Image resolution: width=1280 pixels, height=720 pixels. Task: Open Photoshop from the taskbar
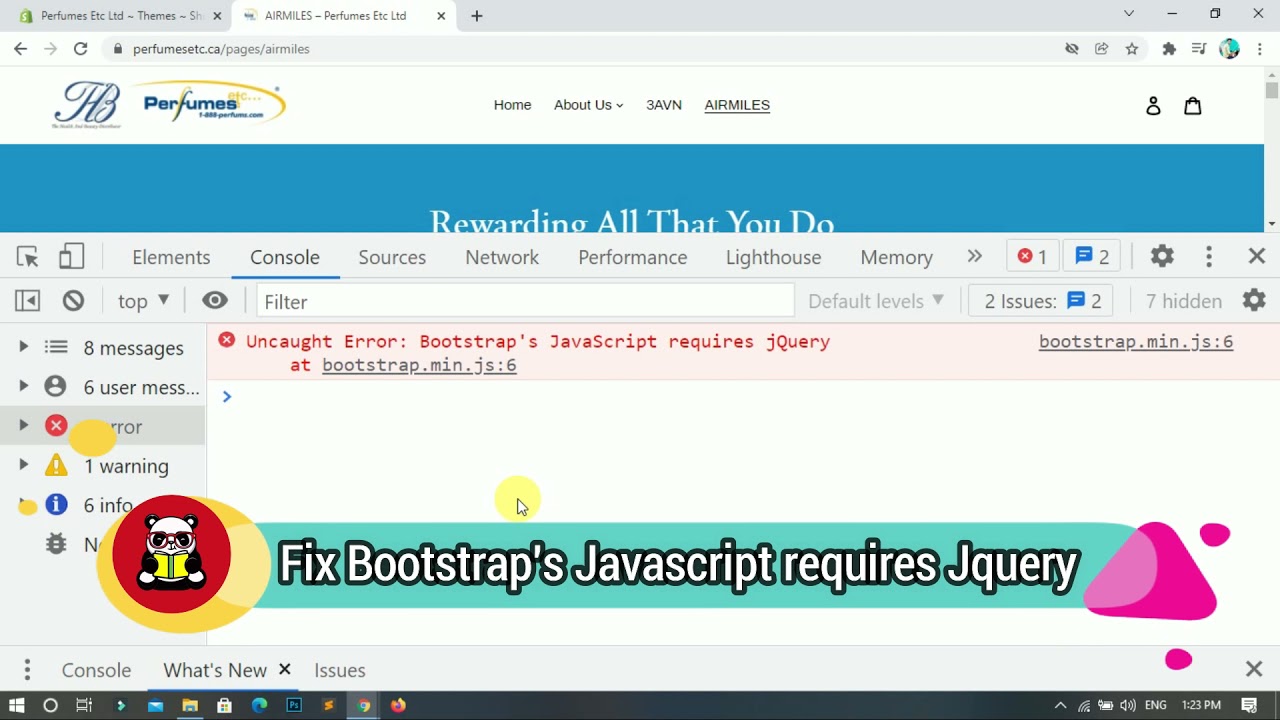(294, 705)
